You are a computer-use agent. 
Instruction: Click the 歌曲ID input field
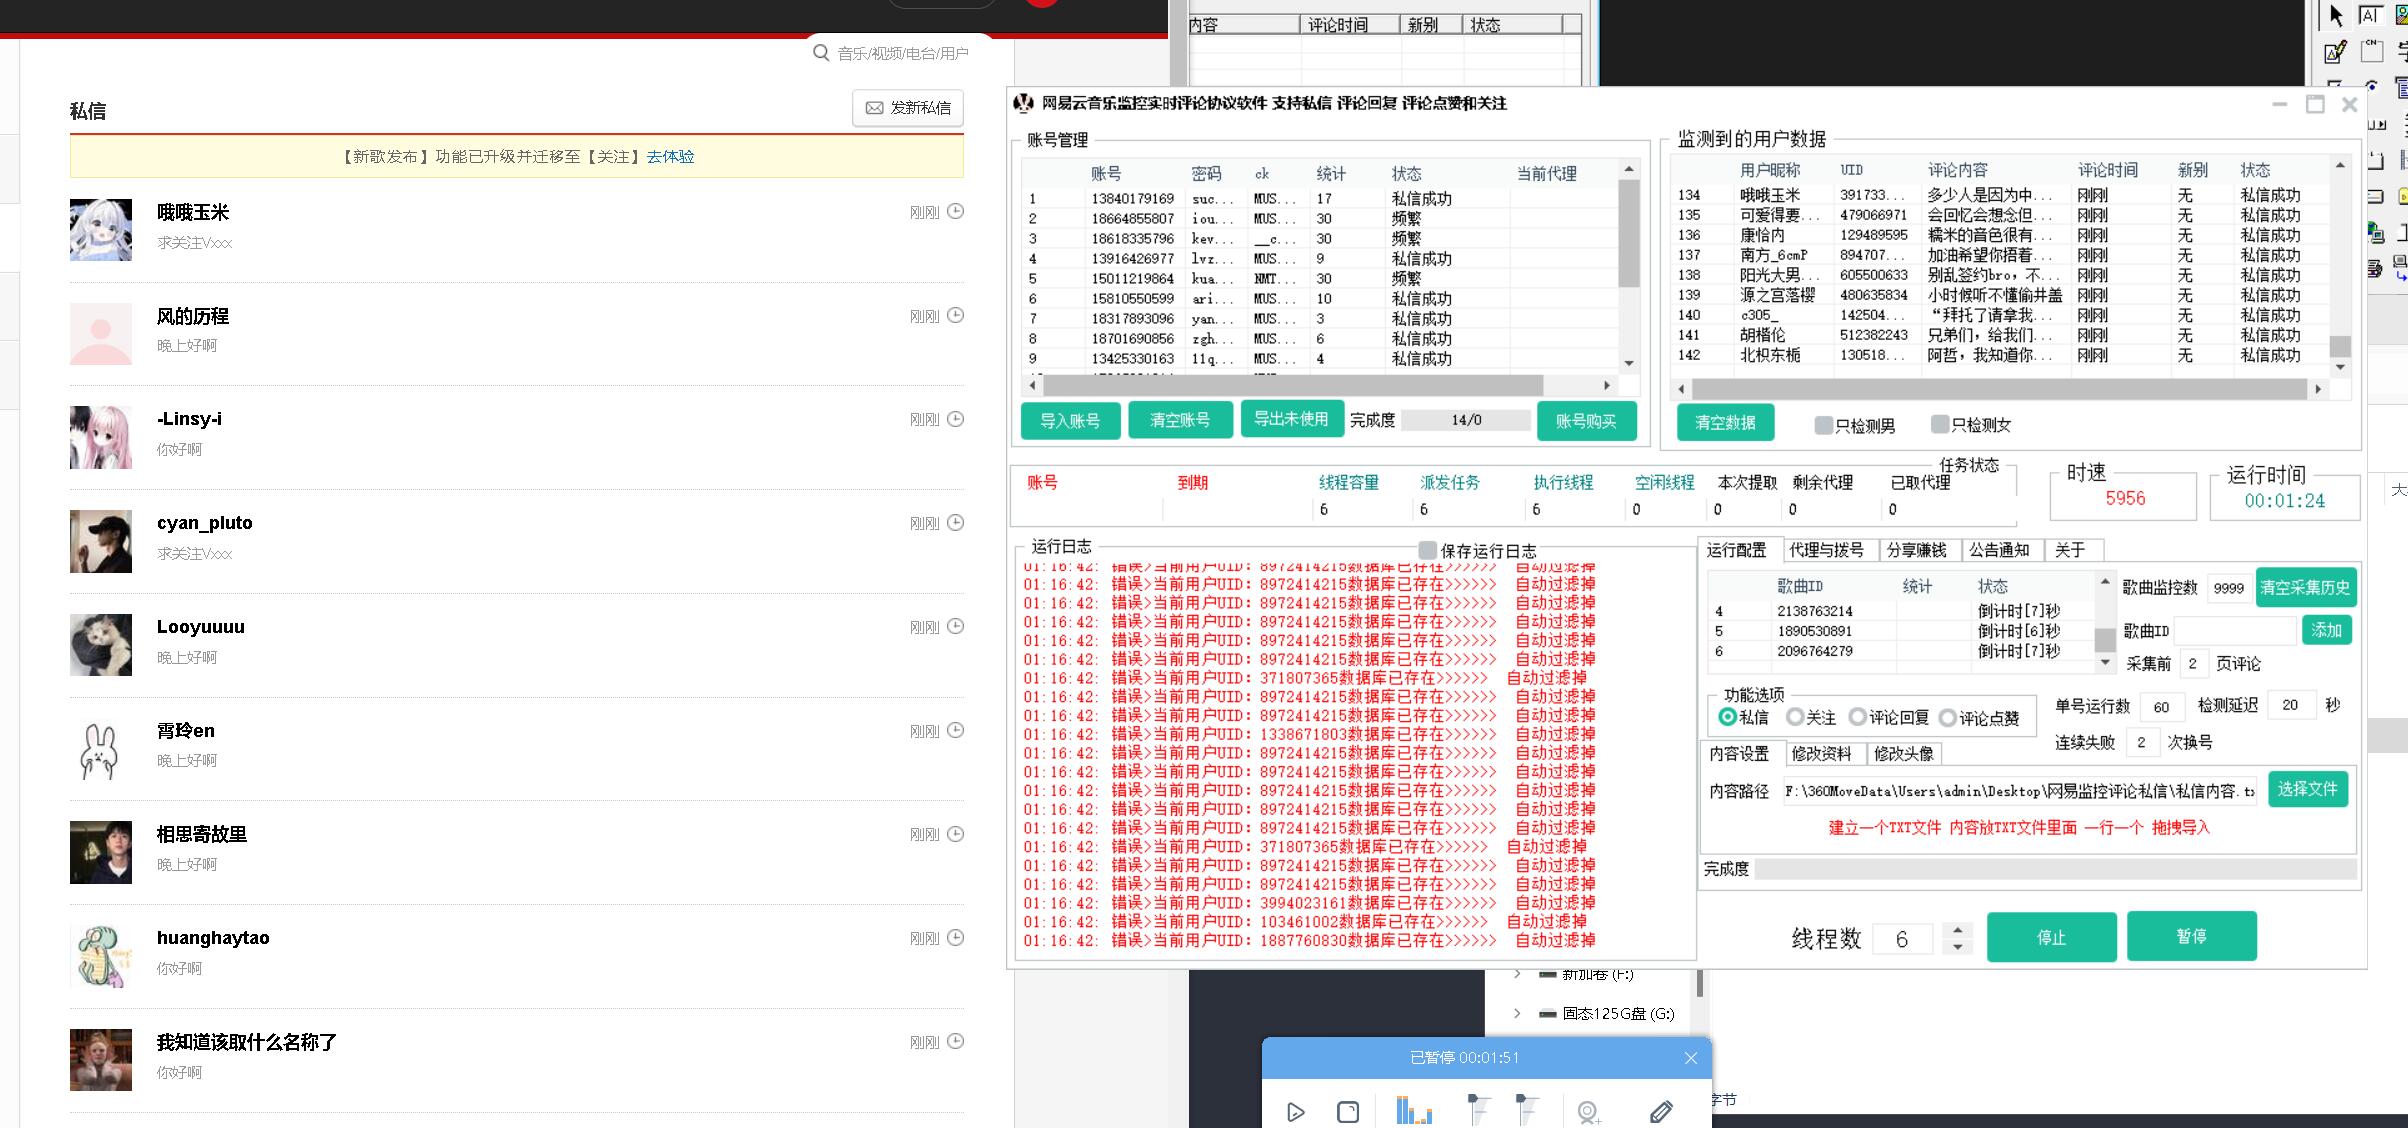click(2233, 631)
